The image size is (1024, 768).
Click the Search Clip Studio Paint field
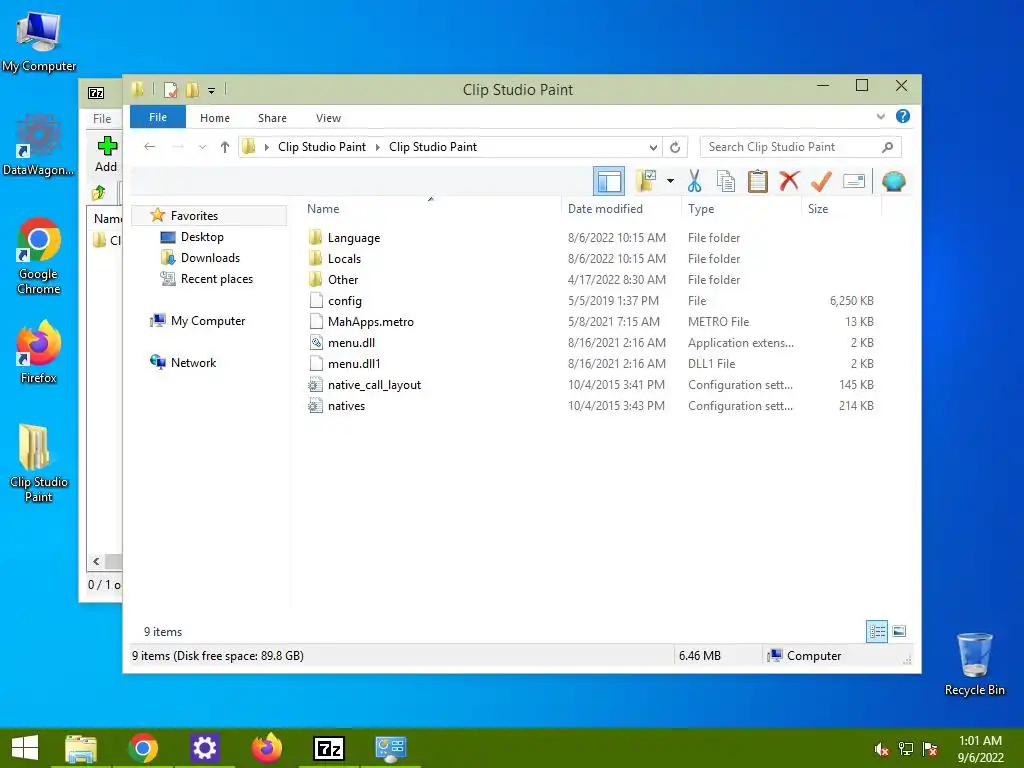coord(800,147)
